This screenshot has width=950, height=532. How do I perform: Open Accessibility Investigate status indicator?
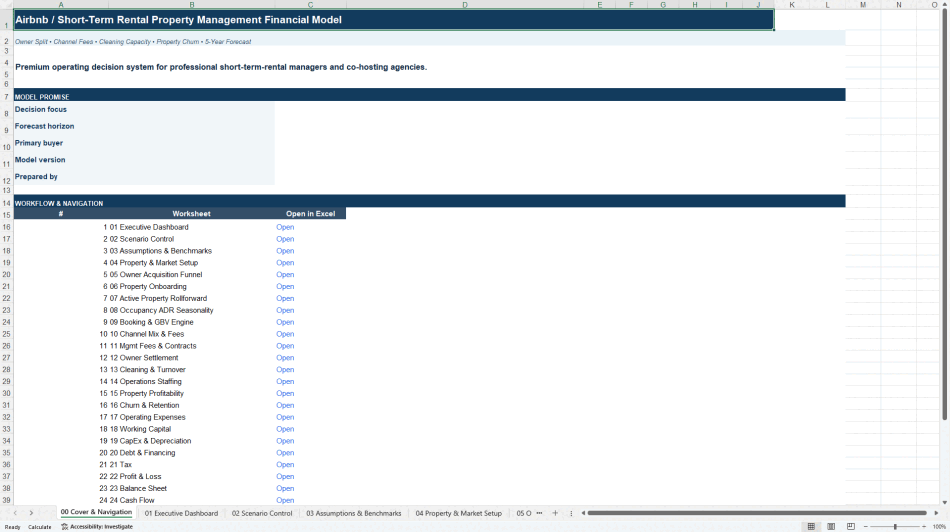pos(97,527)
